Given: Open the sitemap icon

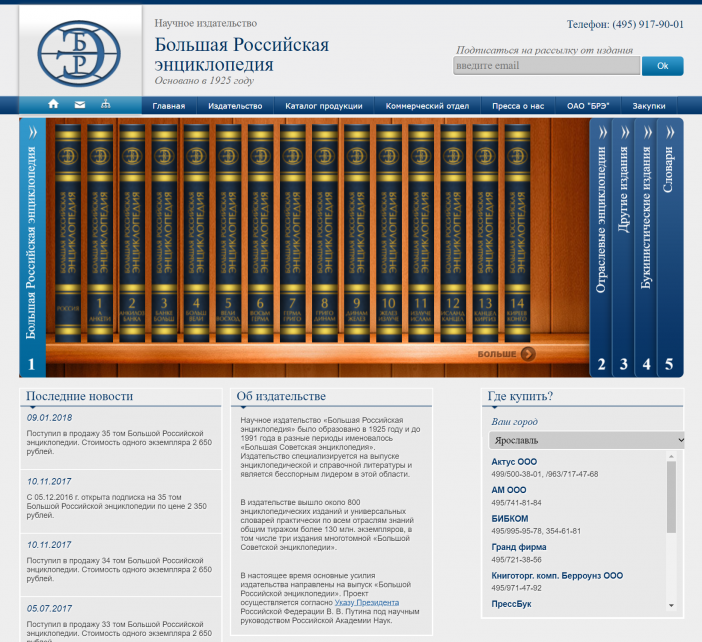Looking at the screenshot, I should [x=106, y=104].
